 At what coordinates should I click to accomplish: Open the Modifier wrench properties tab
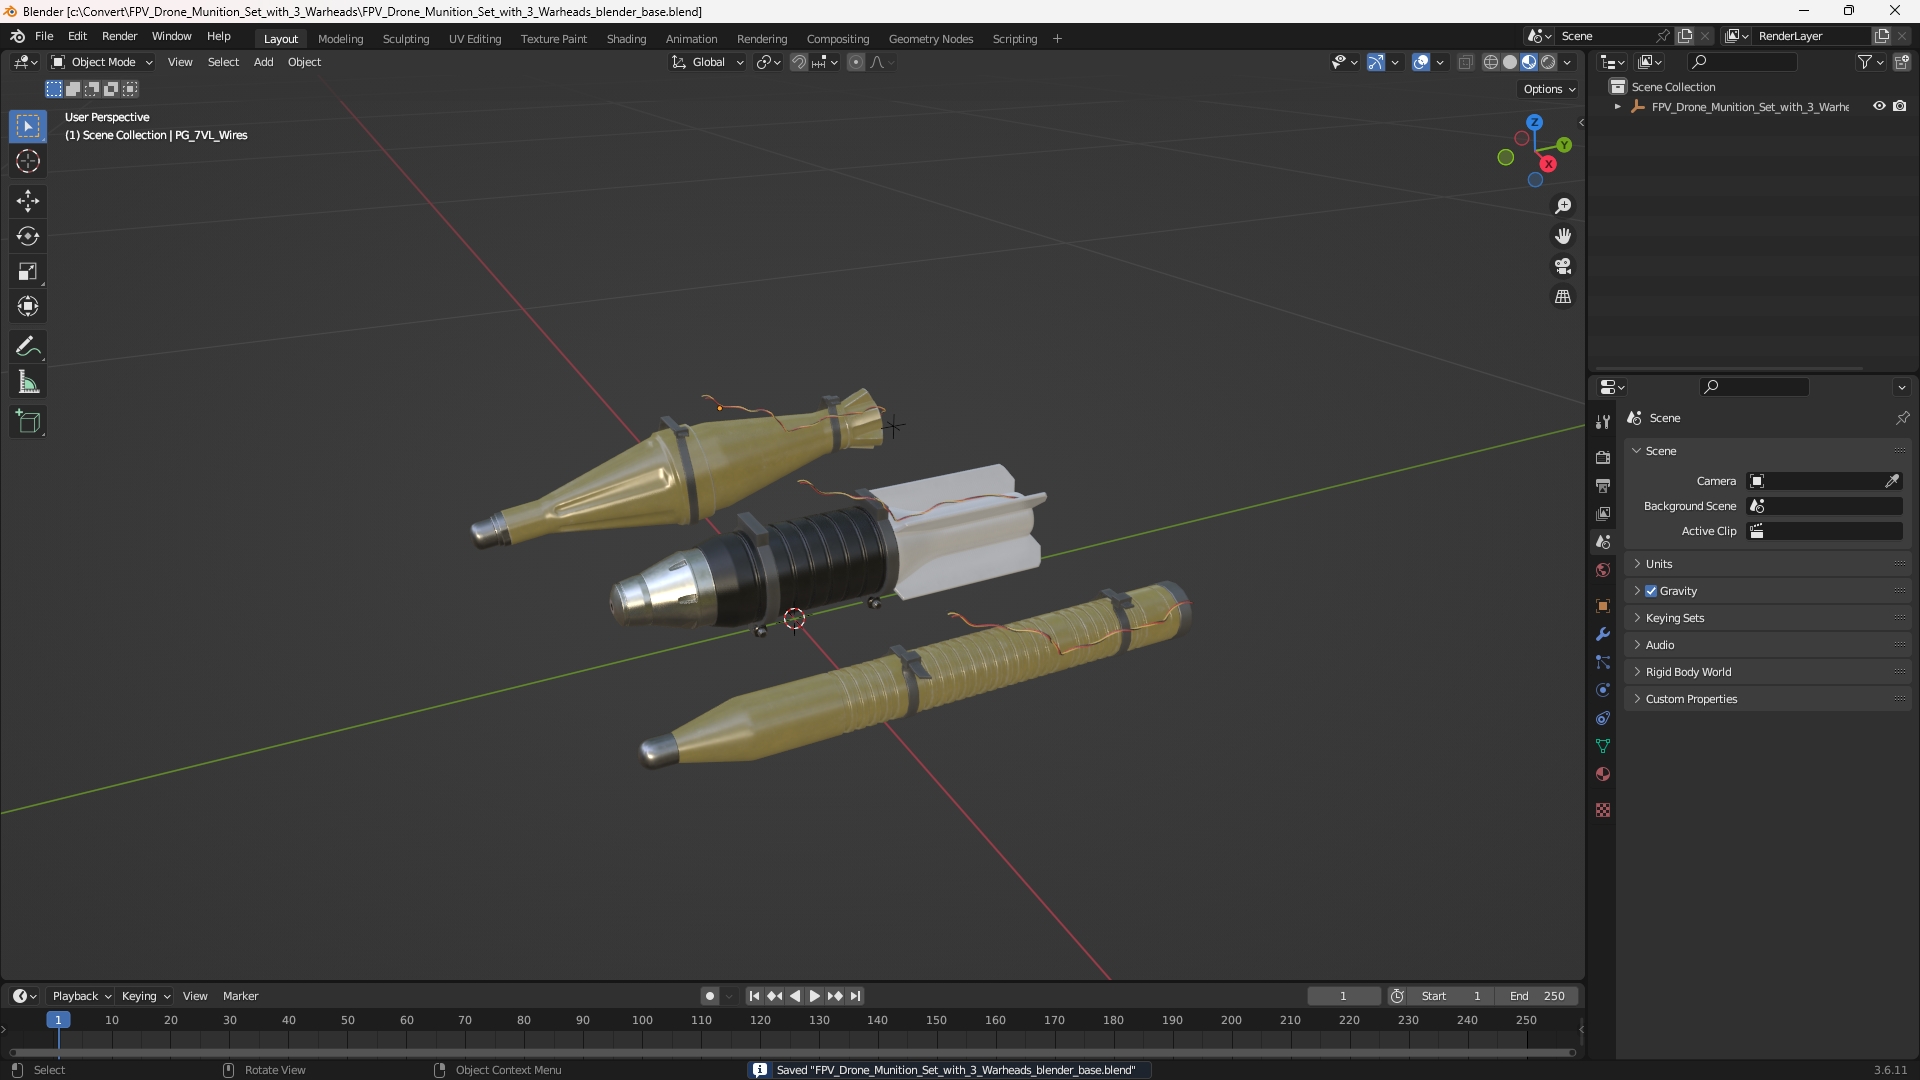point(1603,634)
